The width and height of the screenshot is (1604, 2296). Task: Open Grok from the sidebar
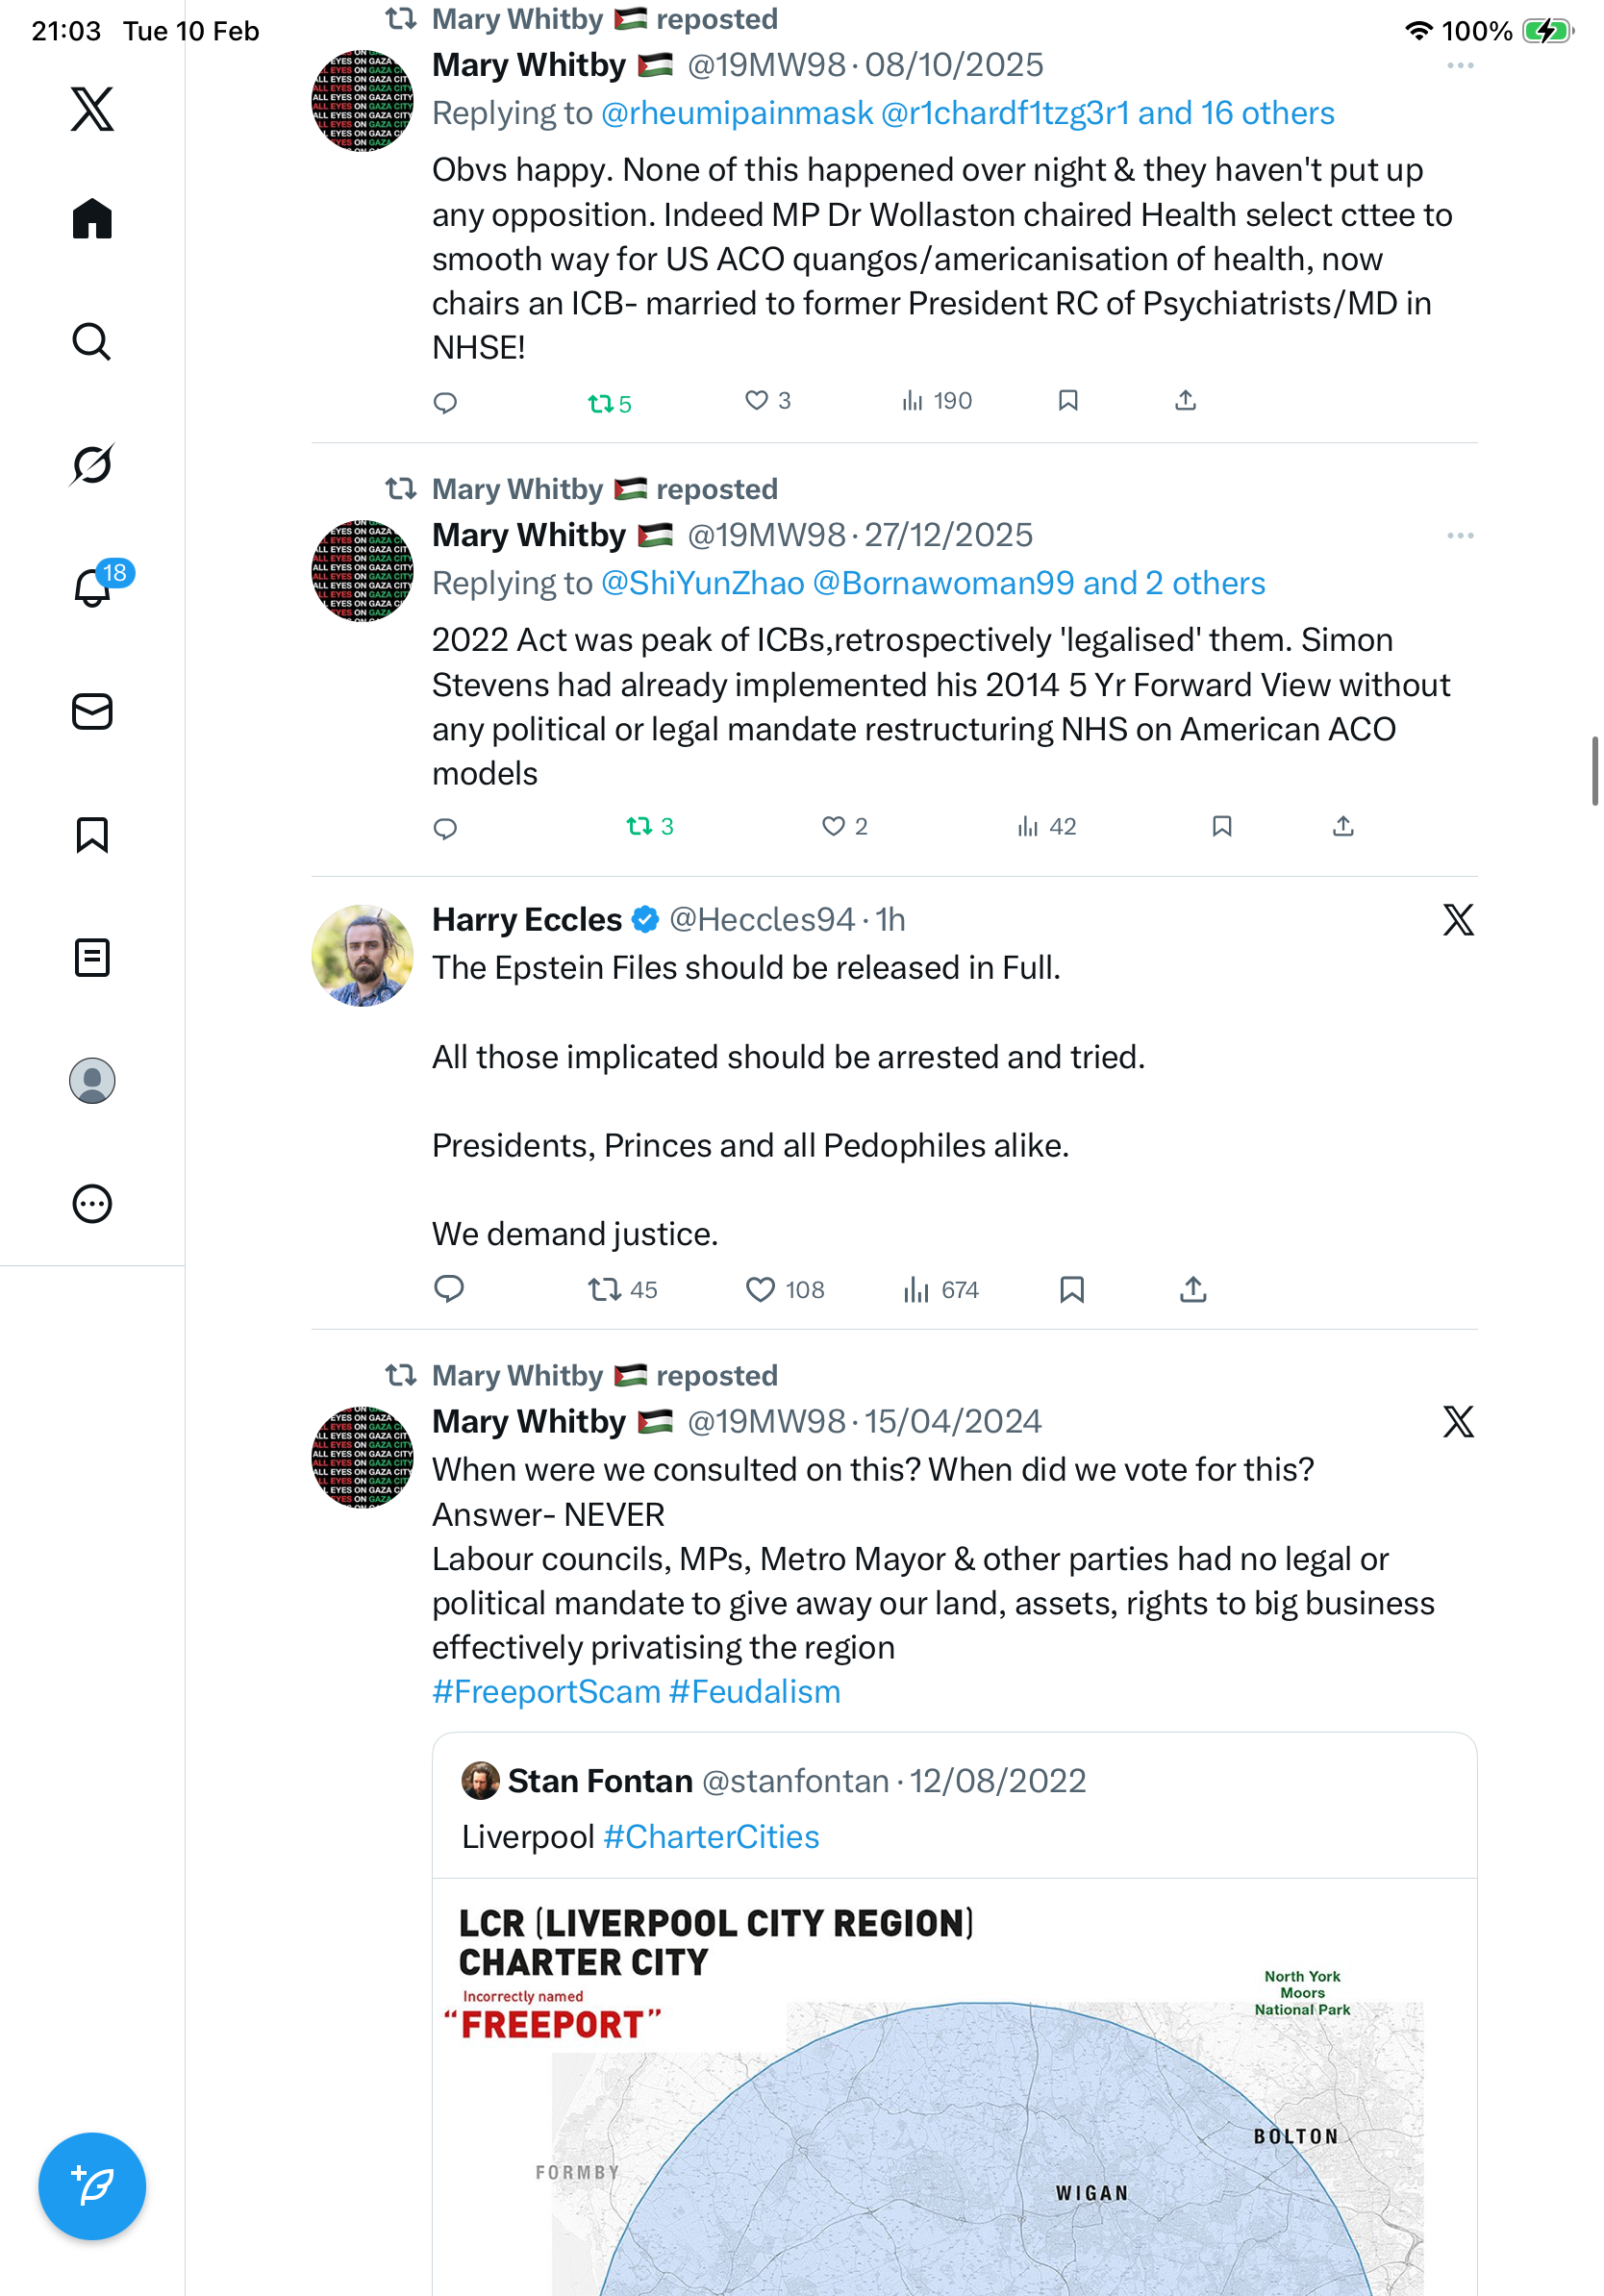pos(92,465)
